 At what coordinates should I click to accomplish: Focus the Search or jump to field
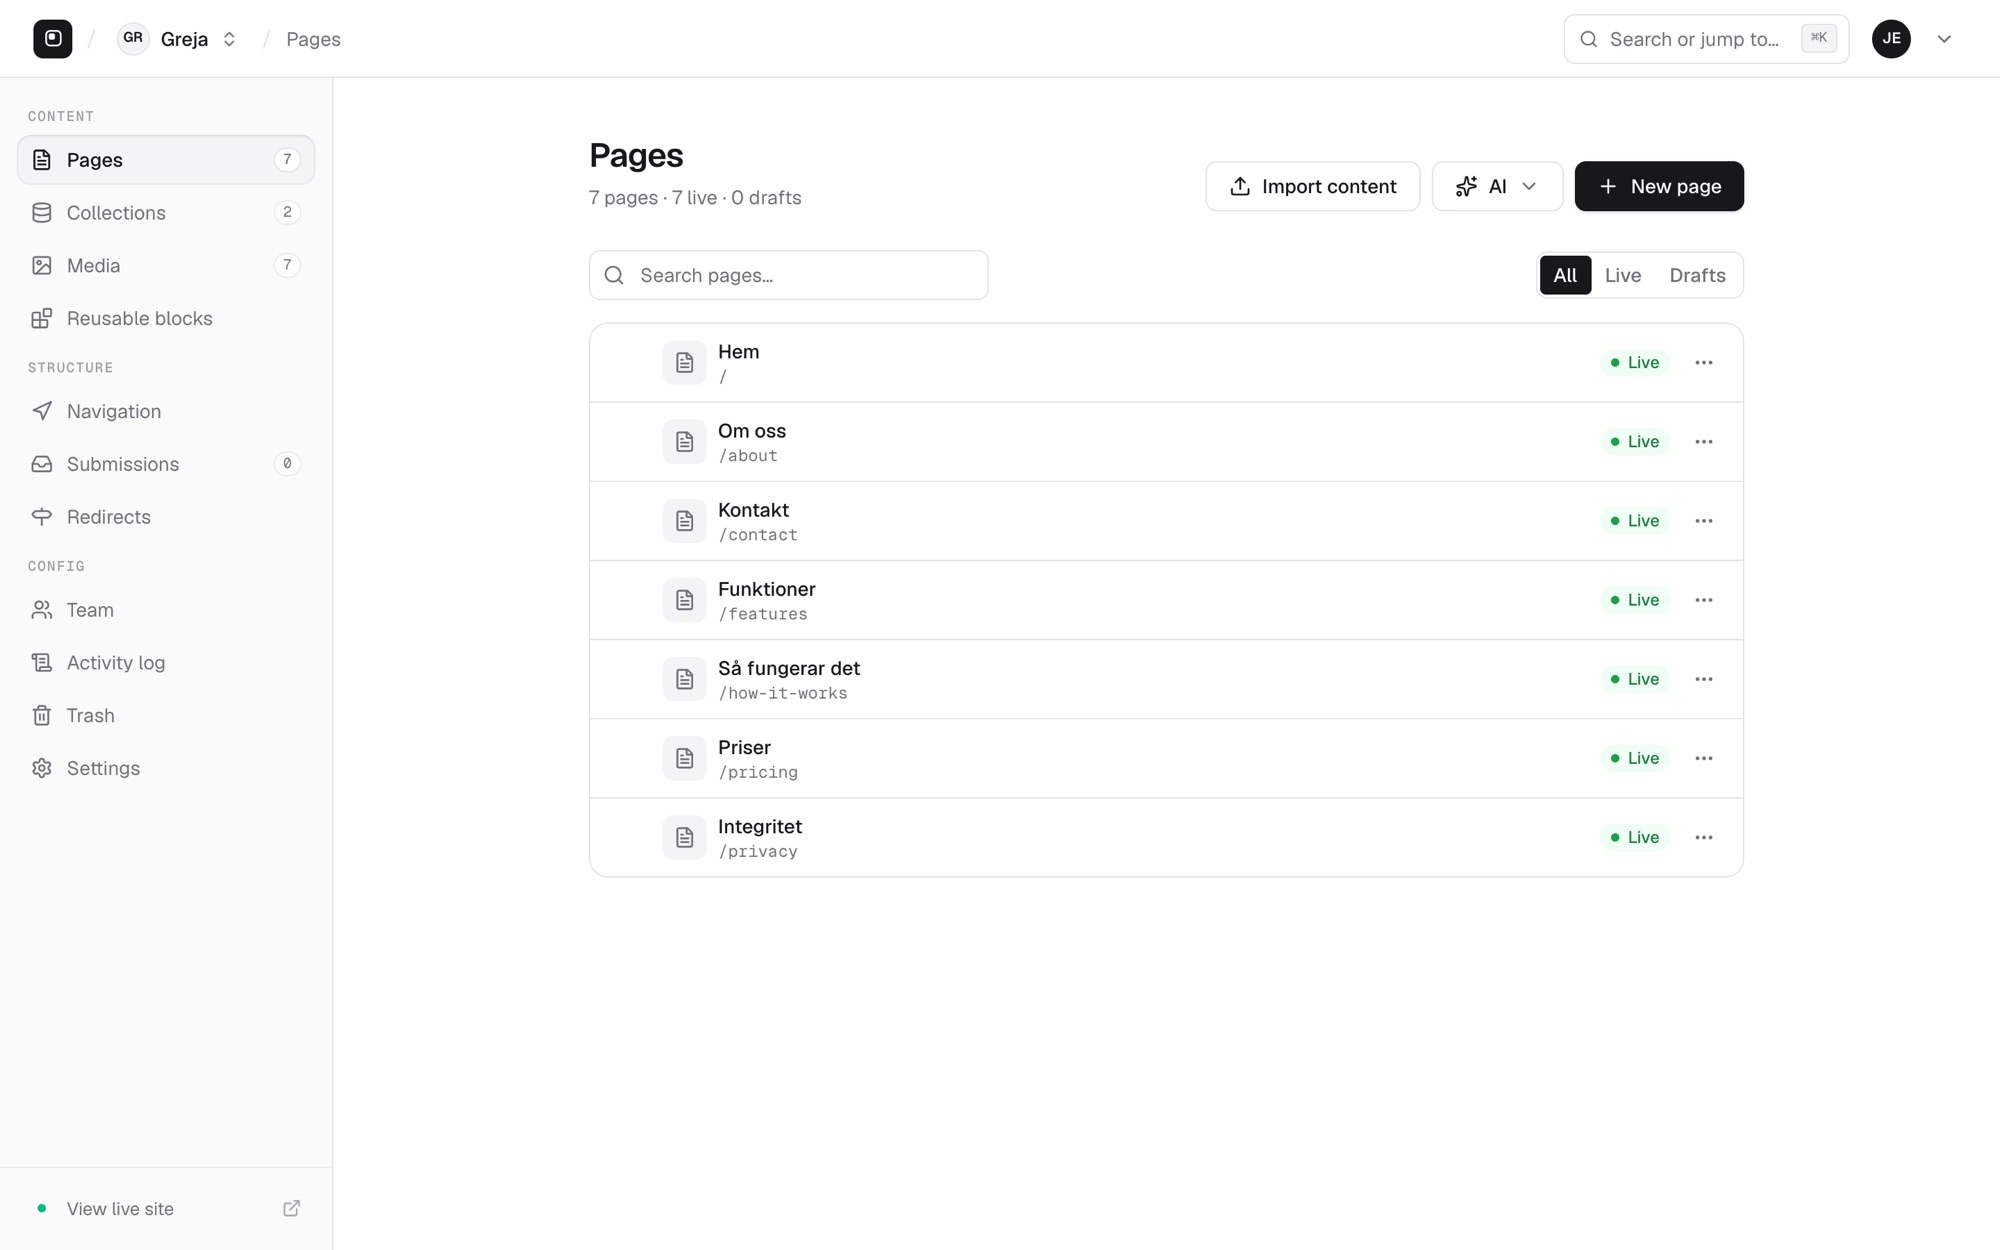[1706, 39]
